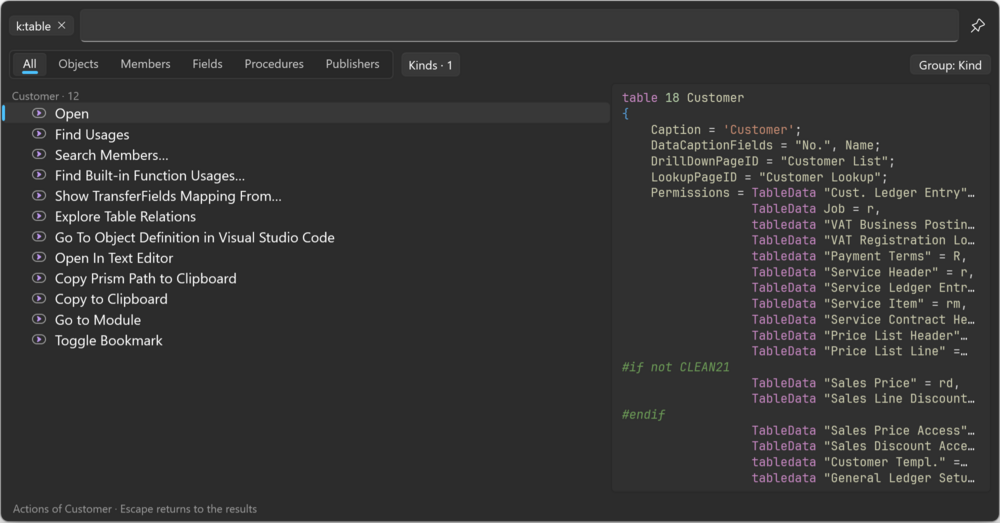Focus the search input field
This screenshot has height=523, width=1000.
pyautogui.click(x=519, y=26)
